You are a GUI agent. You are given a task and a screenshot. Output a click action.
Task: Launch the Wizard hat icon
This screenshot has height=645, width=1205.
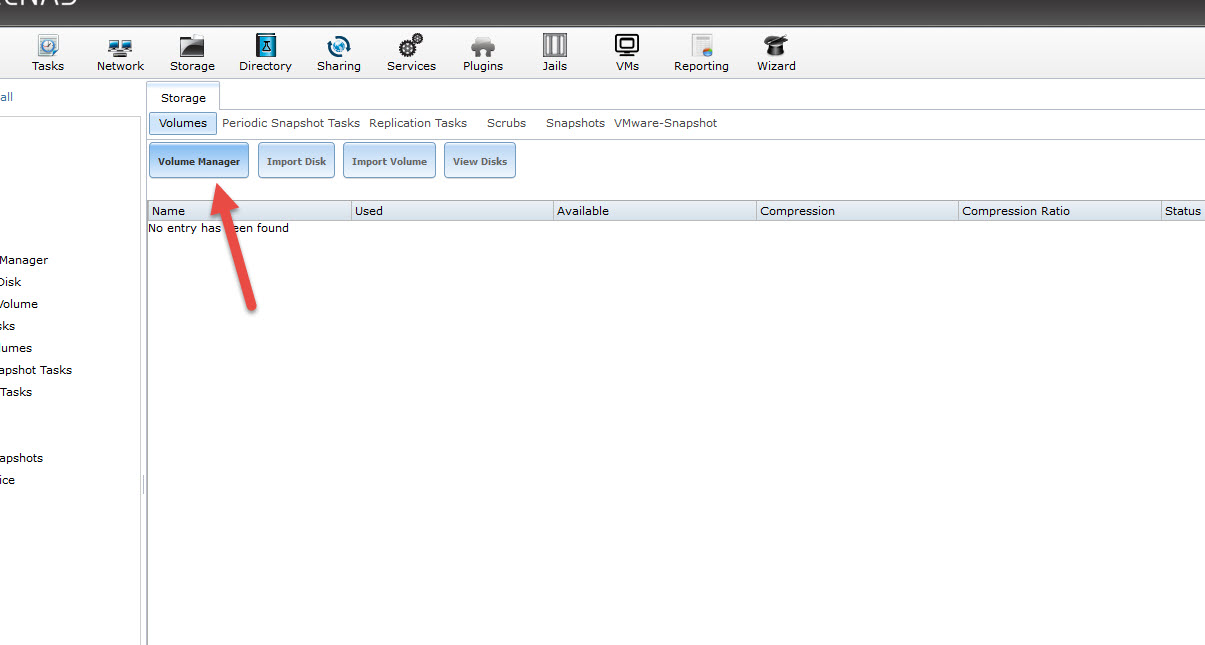pos(776,47)
